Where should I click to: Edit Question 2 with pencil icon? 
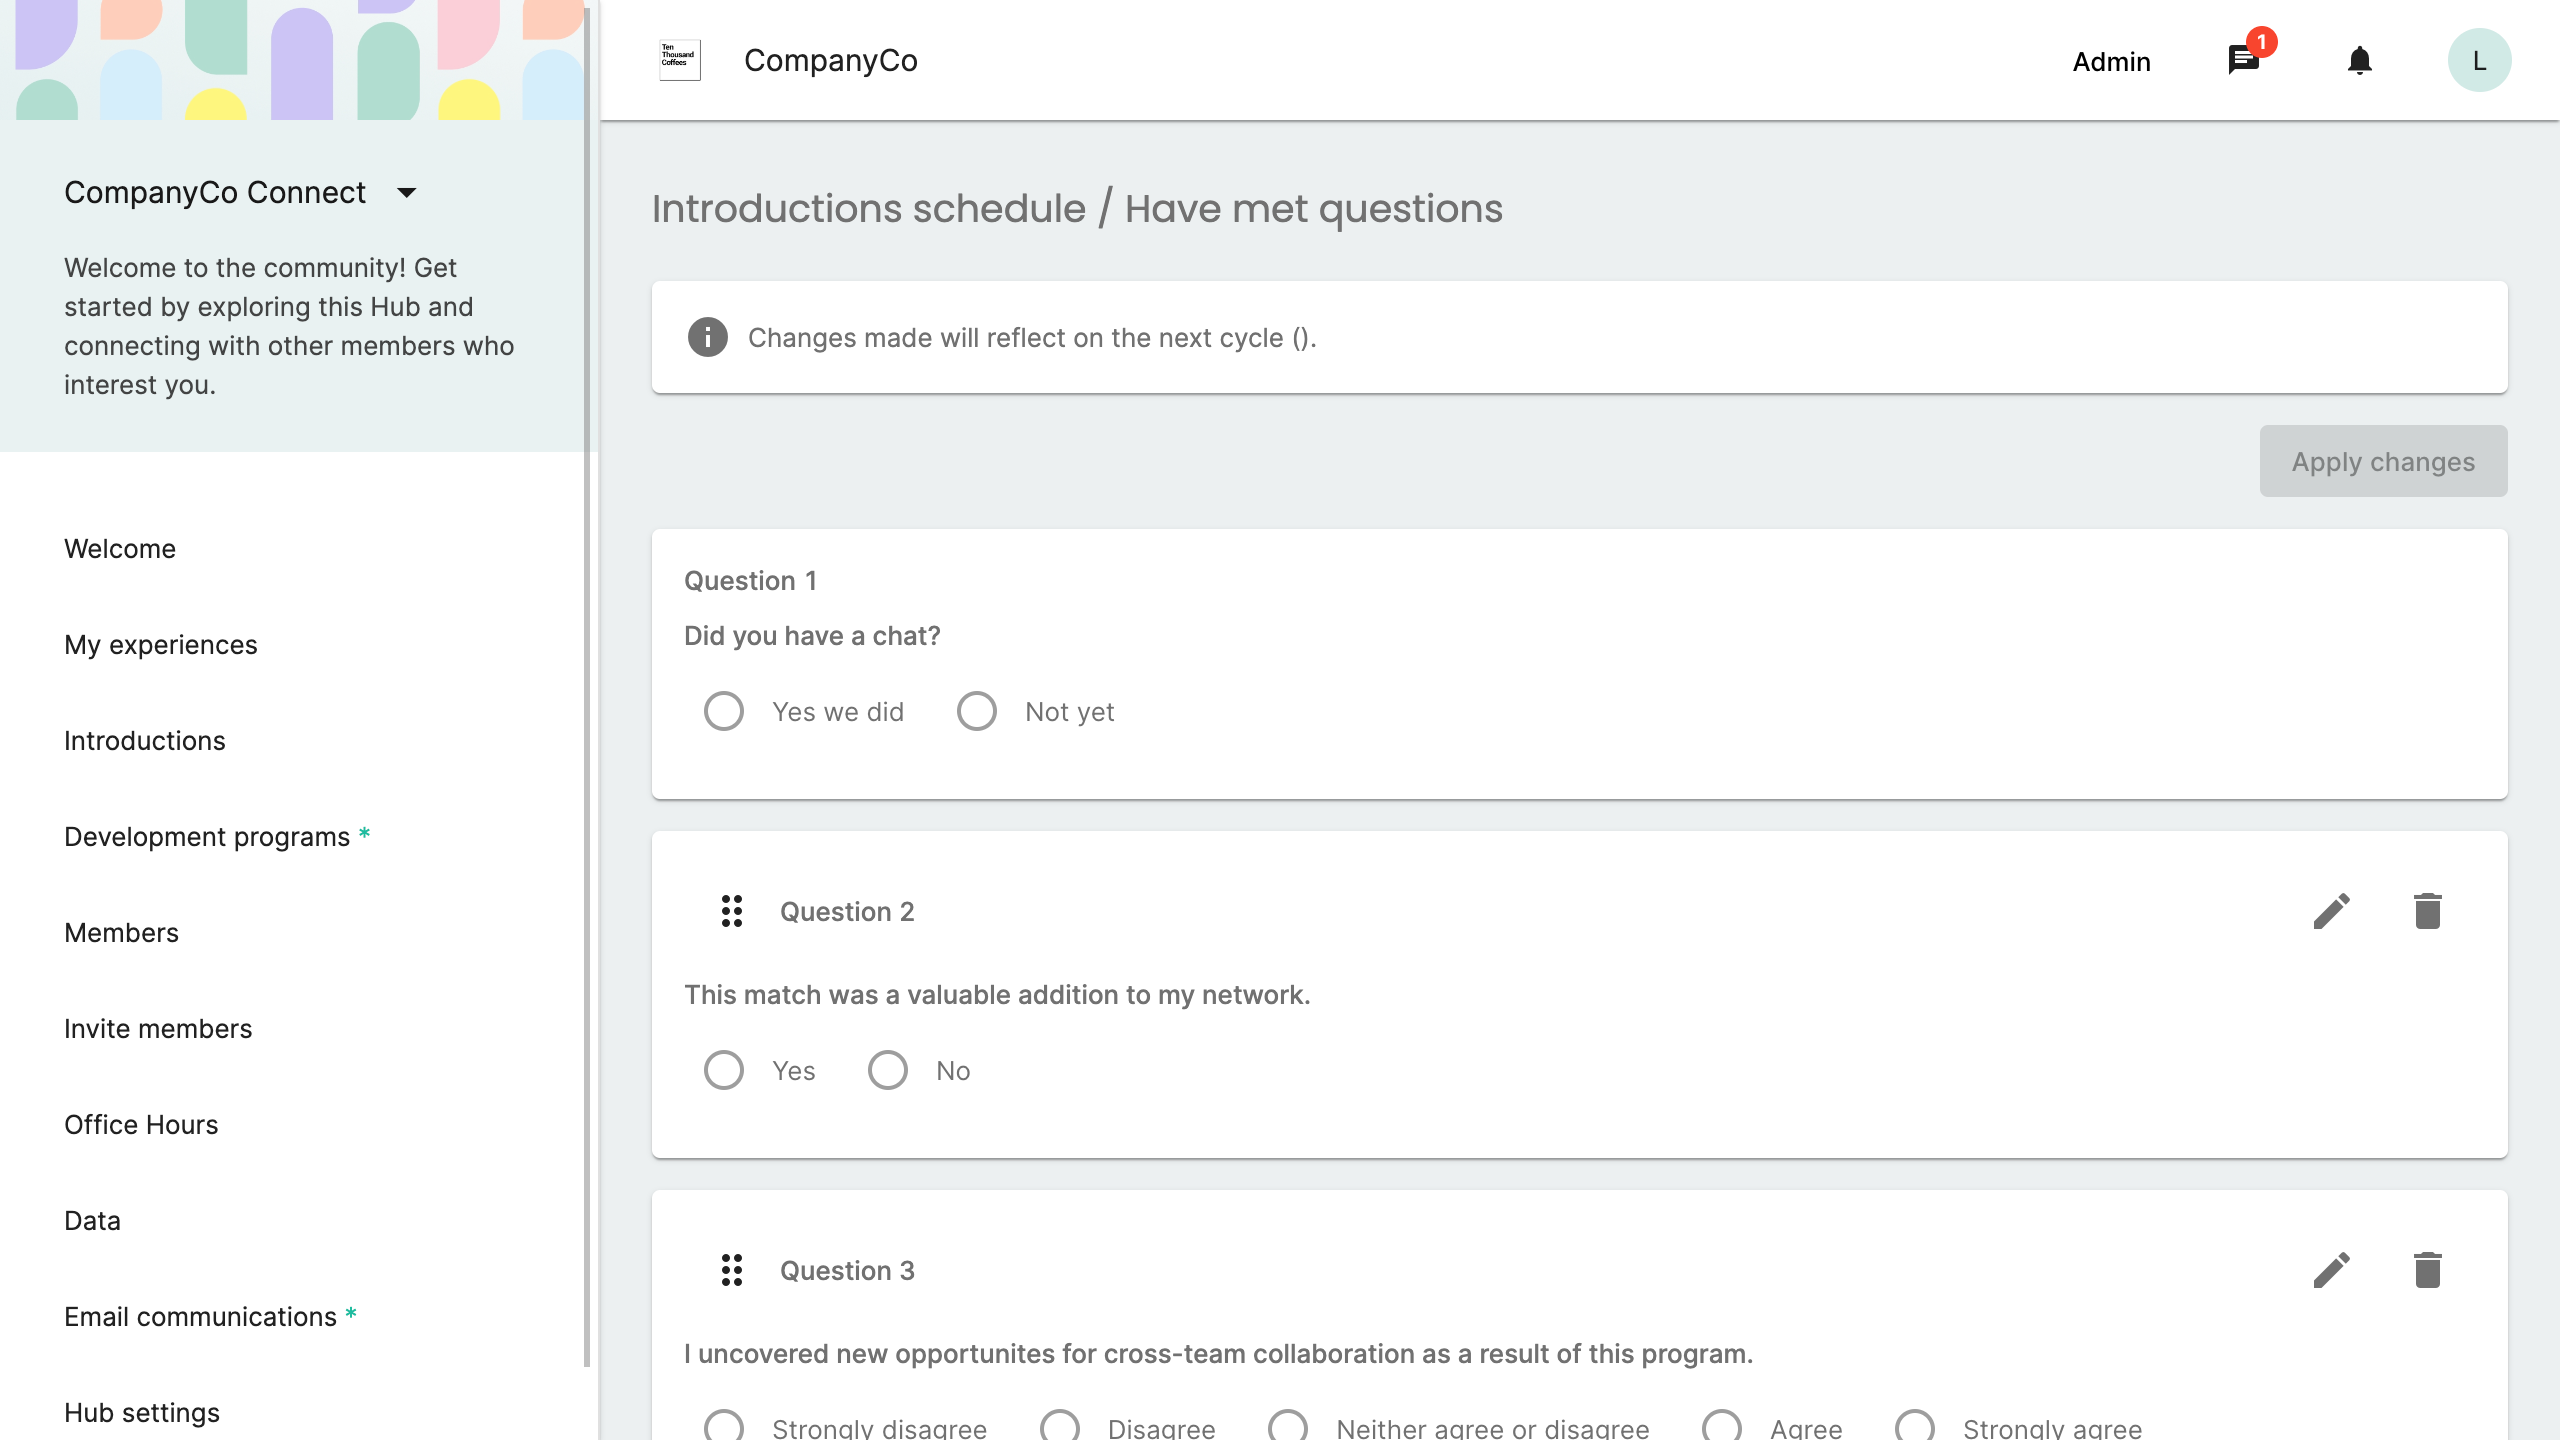click(2331, 911)
